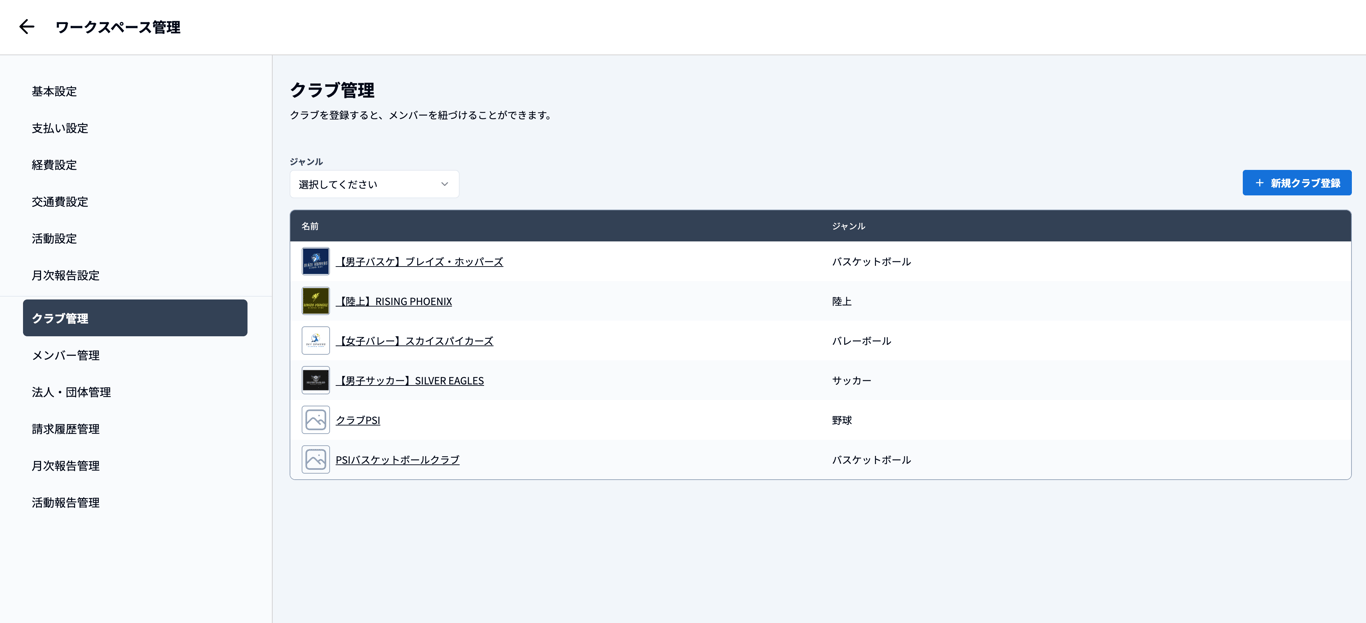Open メンバー管理 in the sidebar
Viewport: 1366px width, 623px height.
click(x=66, y=355)
